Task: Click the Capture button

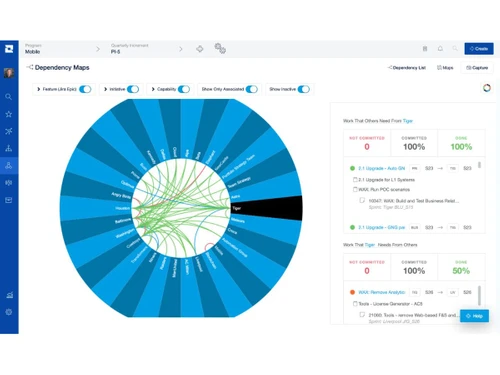Action: [x=477, y=68]
